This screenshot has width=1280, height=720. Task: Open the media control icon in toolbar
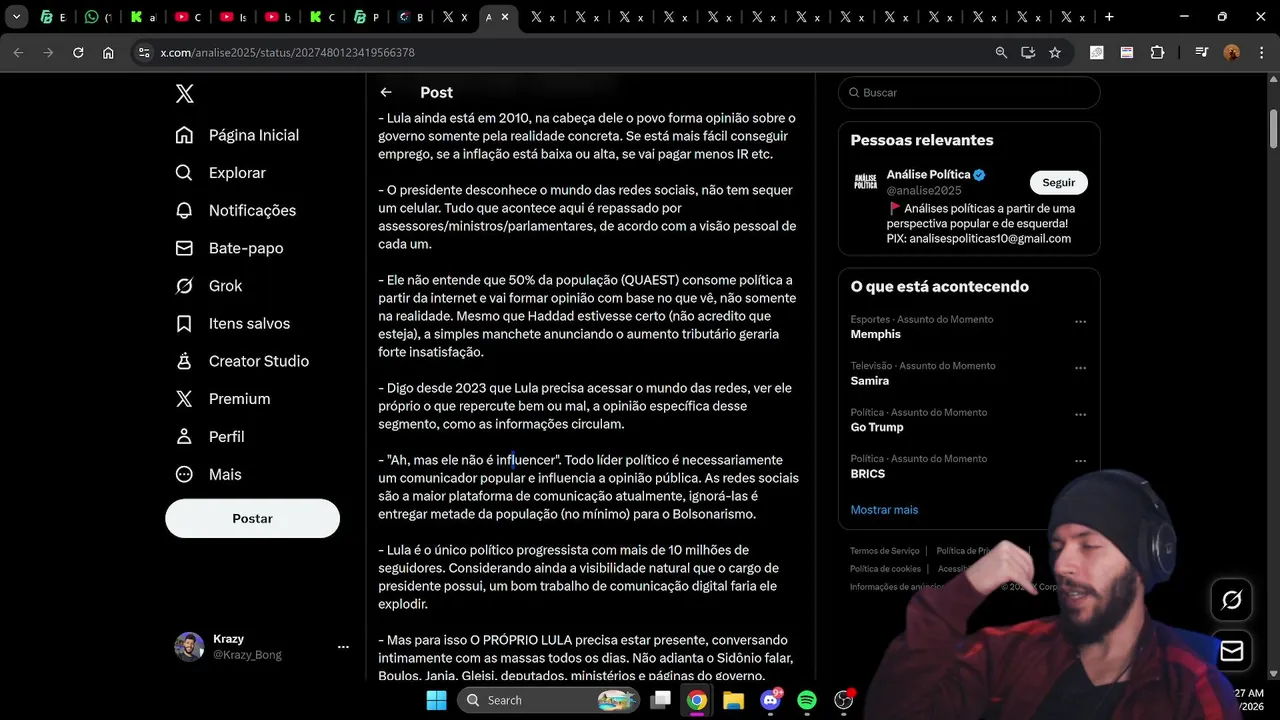[1202, 52]
